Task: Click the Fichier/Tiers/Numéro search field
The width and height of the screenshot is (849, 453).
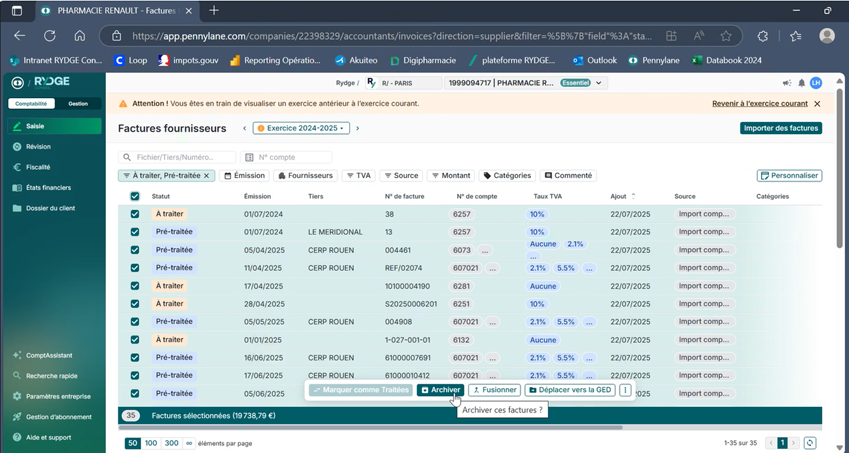Action: pyautogui.click(x=178, y=157)
